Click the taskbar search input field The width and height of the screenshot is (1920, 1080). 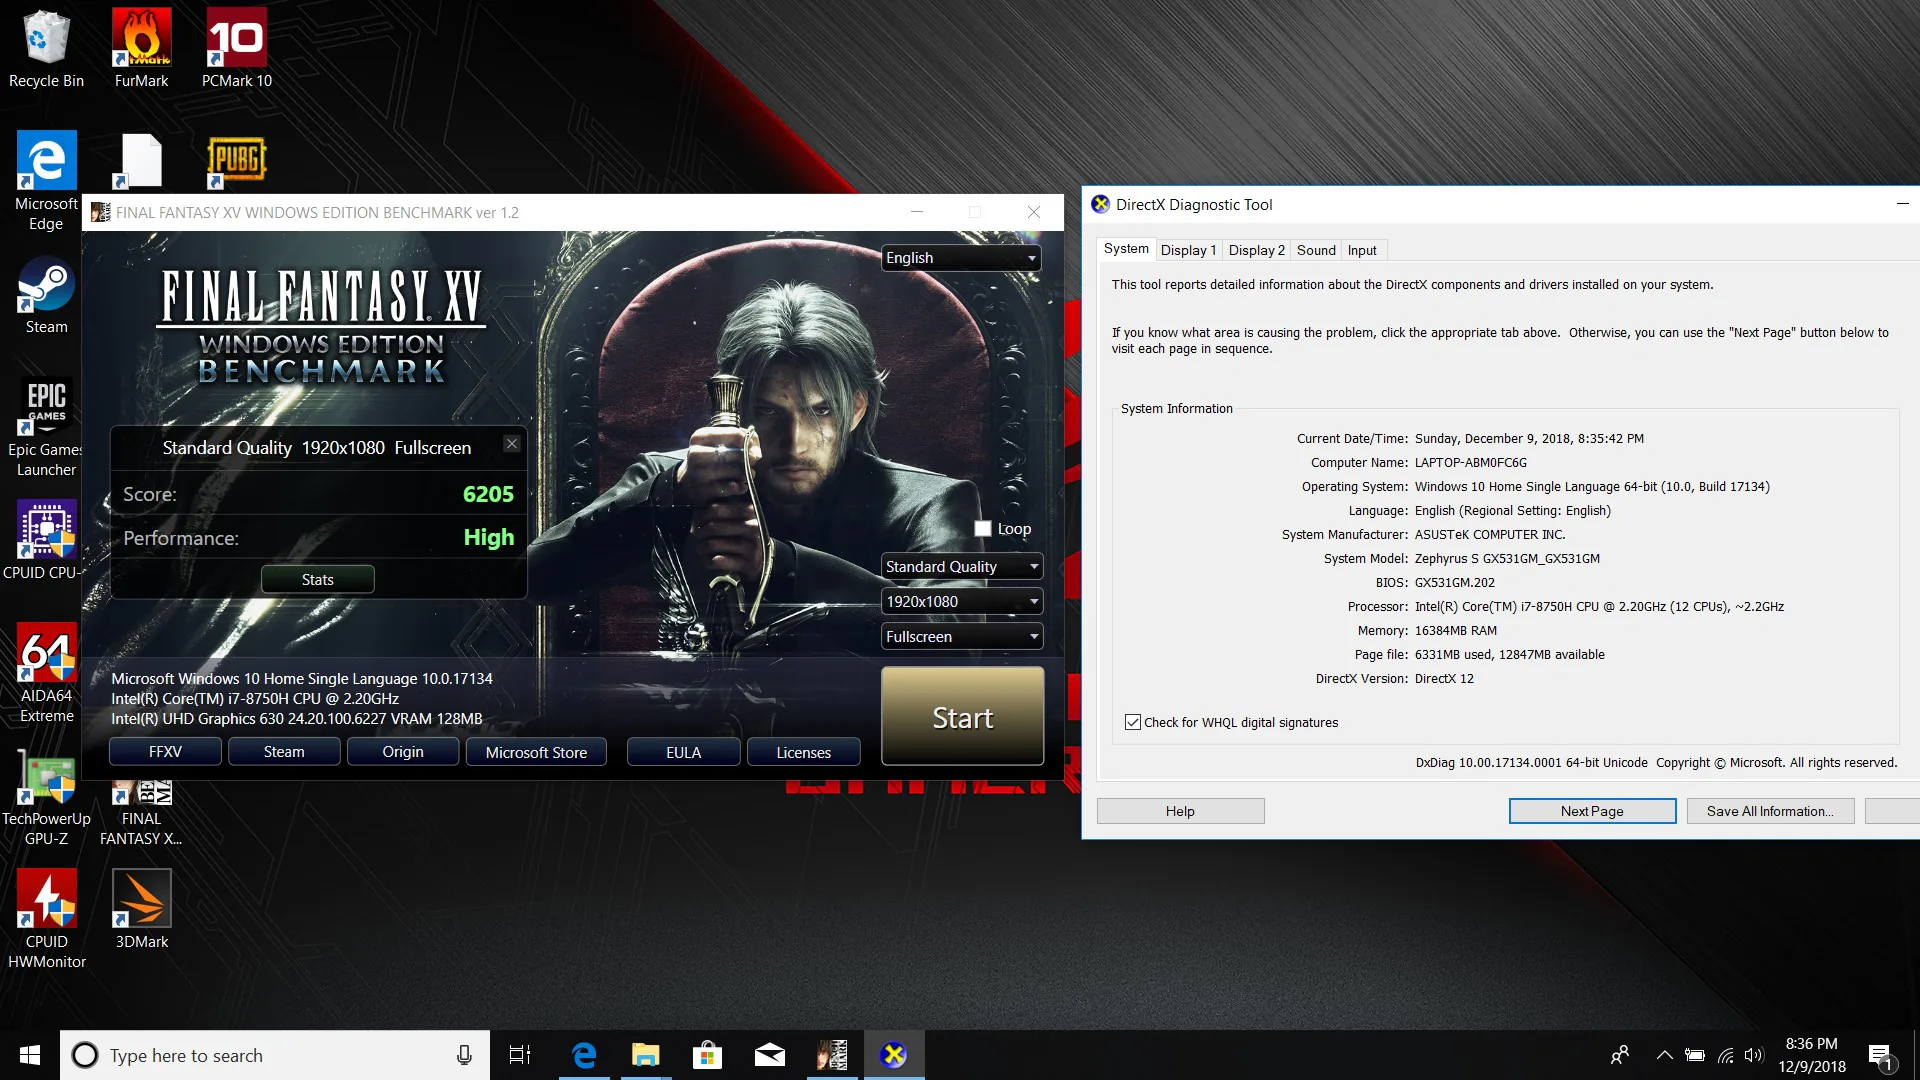(x=275, y=1055)
